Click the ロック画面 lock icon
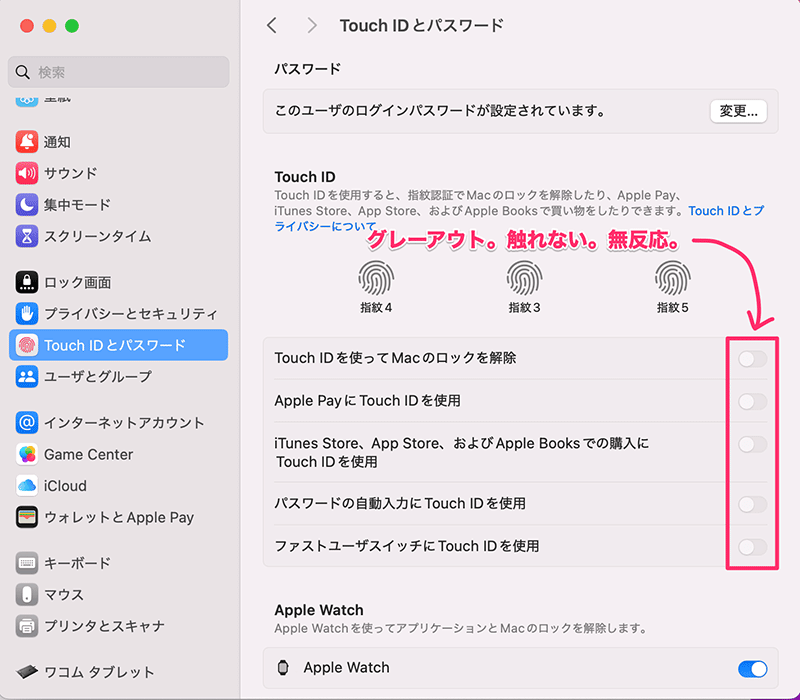Screen dimensions: 800x700 (x=27, y=282)
